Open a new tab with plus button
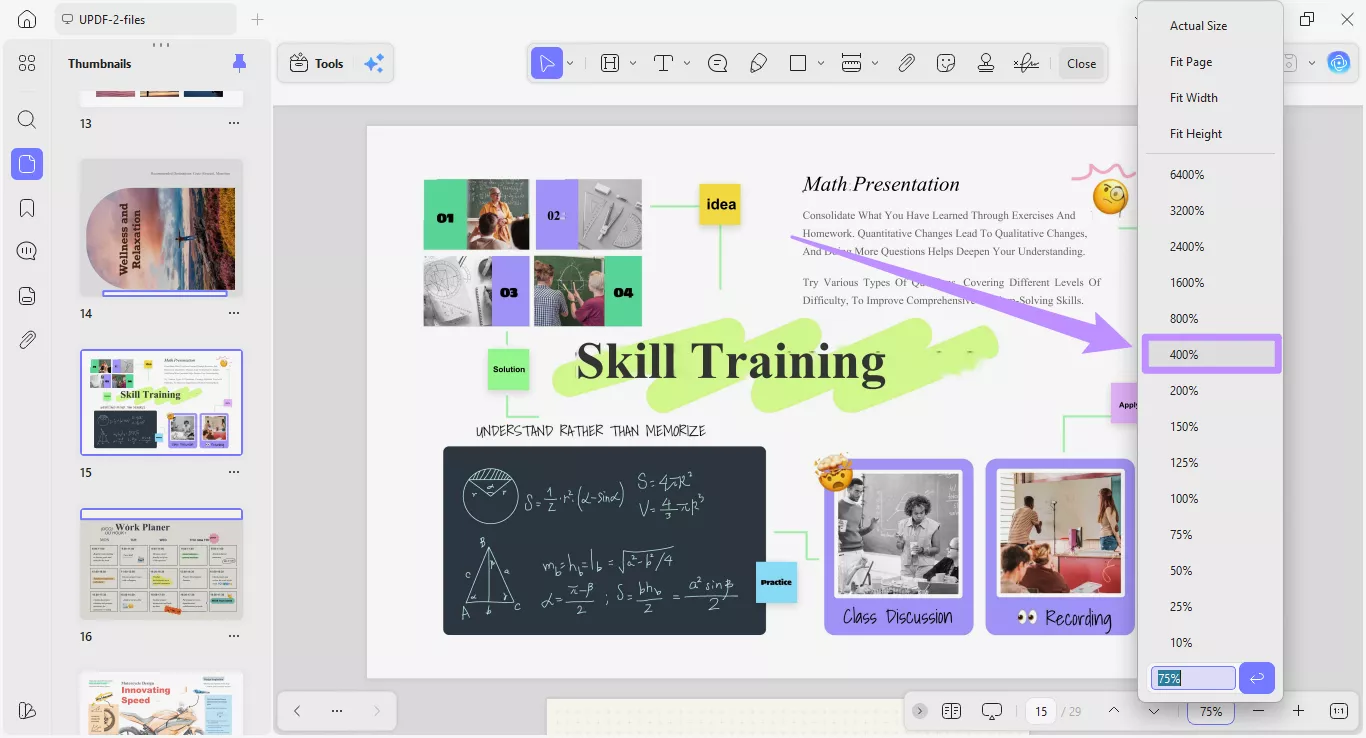 (257, 19)
